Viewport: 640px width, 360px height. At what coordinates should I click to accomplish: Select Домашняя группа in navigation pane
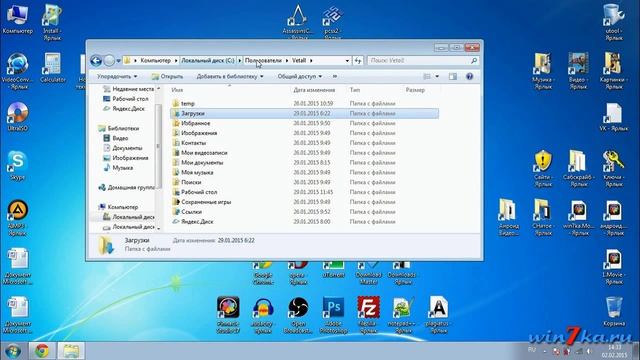[x=127, y=187]
